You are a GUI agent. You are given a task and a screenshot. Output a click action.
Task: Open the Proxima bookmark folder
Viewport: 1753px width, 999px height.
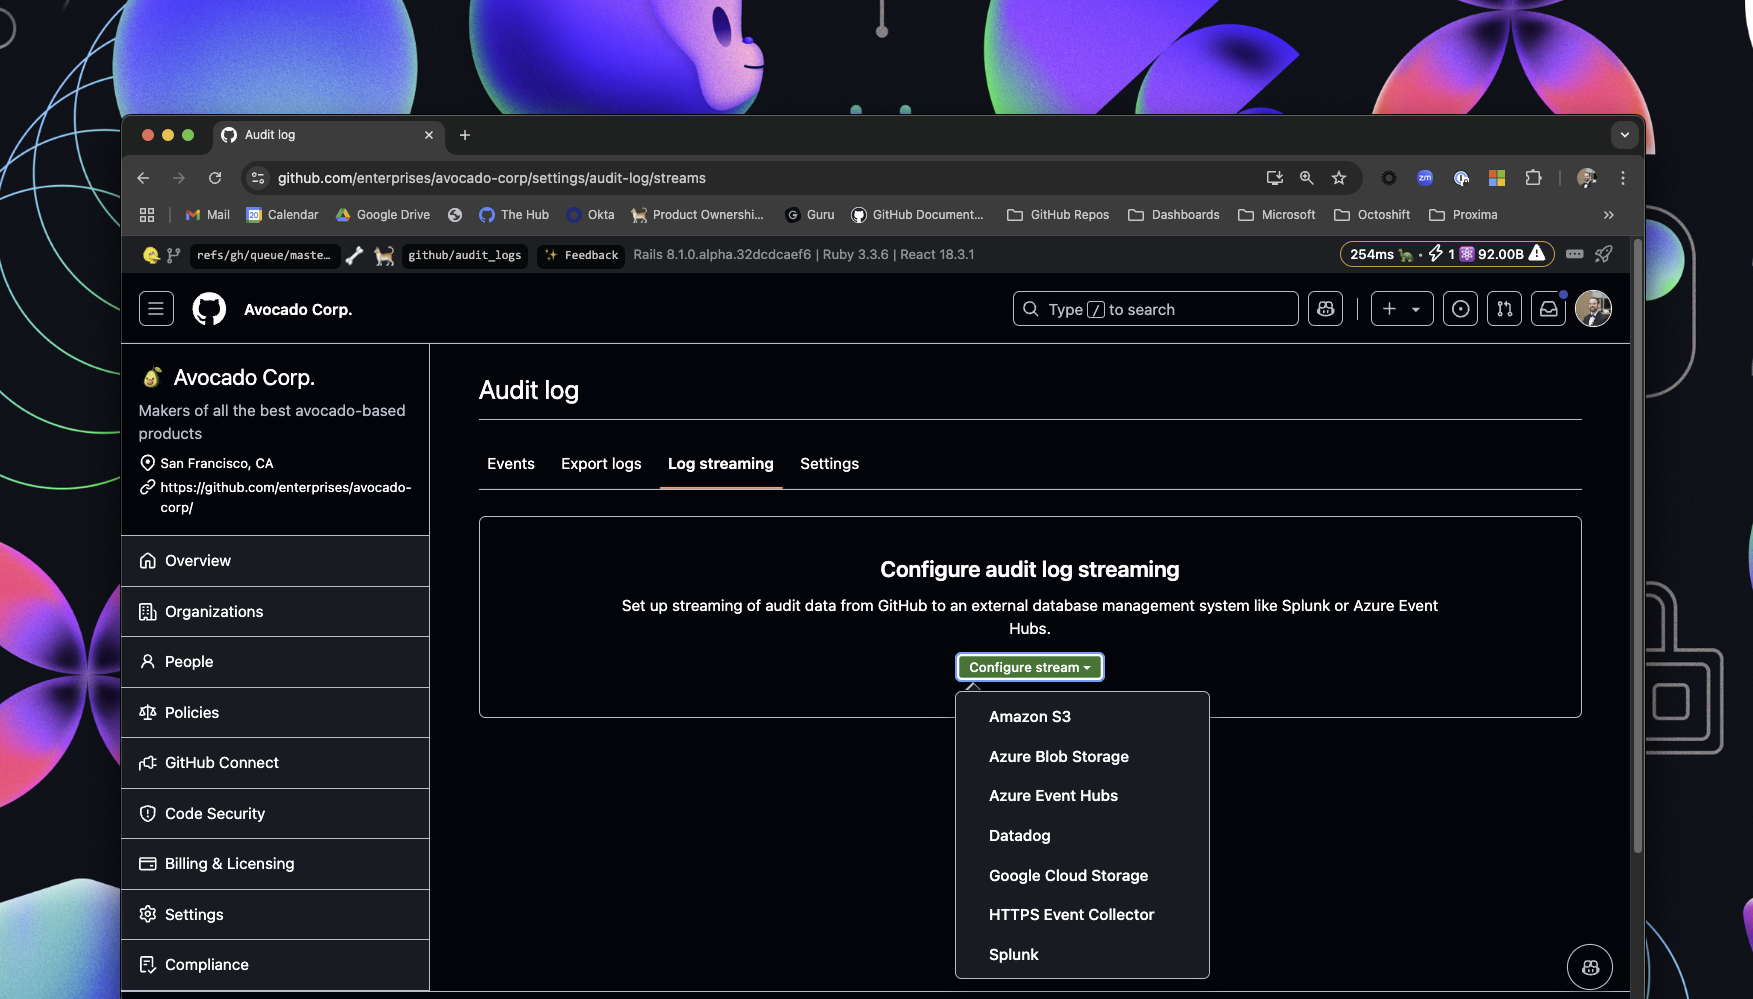click(x=1463, y=215)
